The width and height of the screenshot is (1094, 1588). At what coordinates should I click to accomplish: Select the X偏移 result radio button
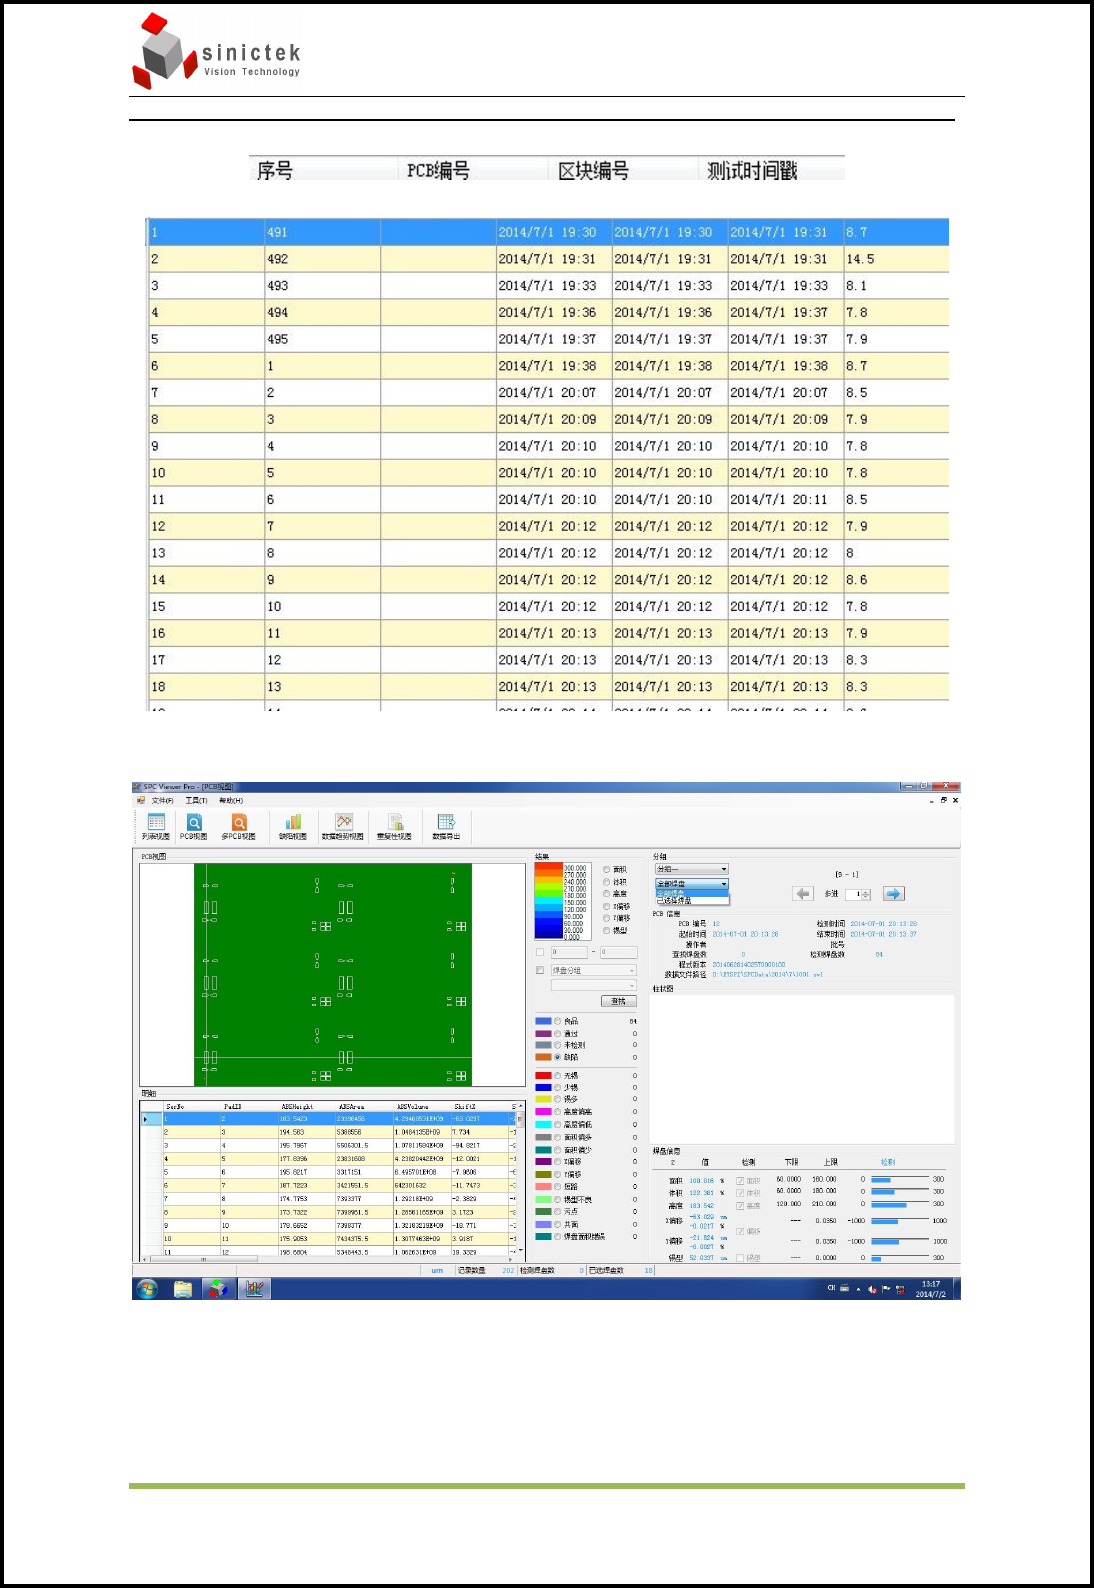pyautogui.click(x=606, y=906)
